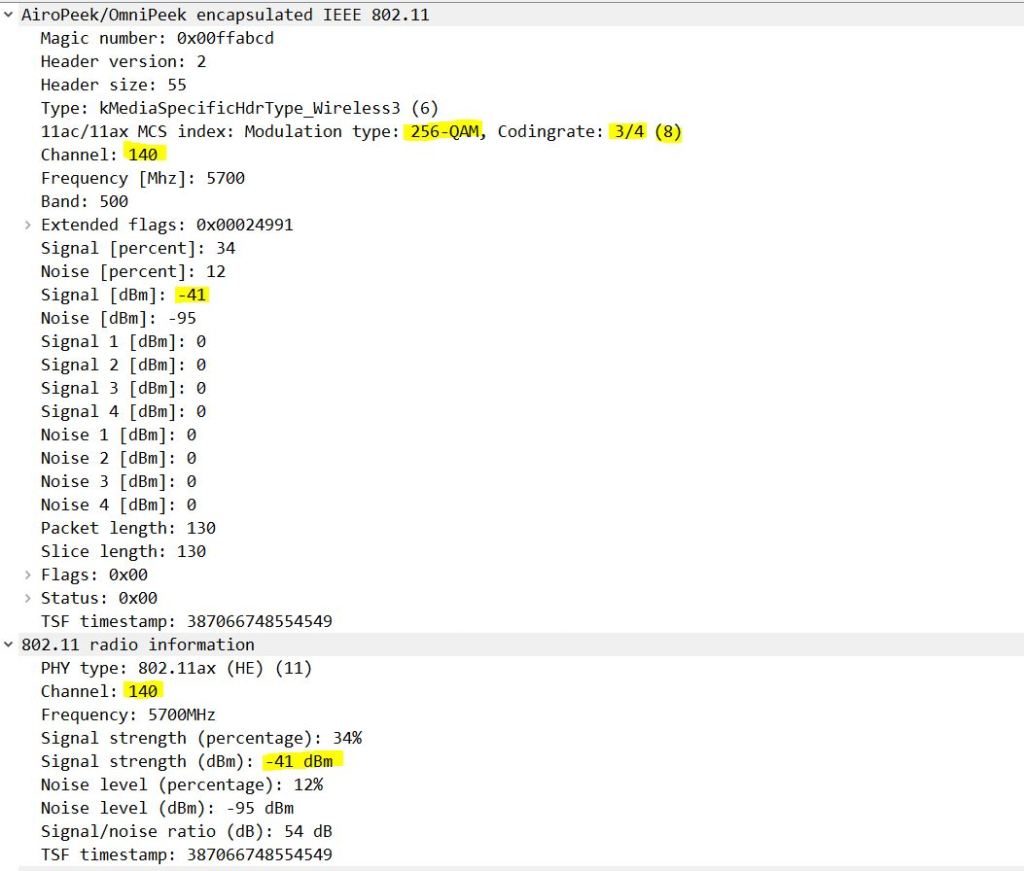Screen dimensions: 1024x871
Task: Select the Frequency [Mhz]: 5700 field
Action: point(142,178)
